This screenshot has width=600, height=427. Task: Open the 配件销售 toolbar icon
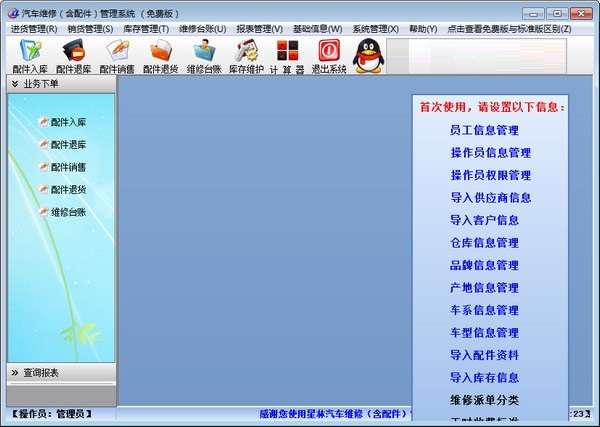[x=117, y=57]
